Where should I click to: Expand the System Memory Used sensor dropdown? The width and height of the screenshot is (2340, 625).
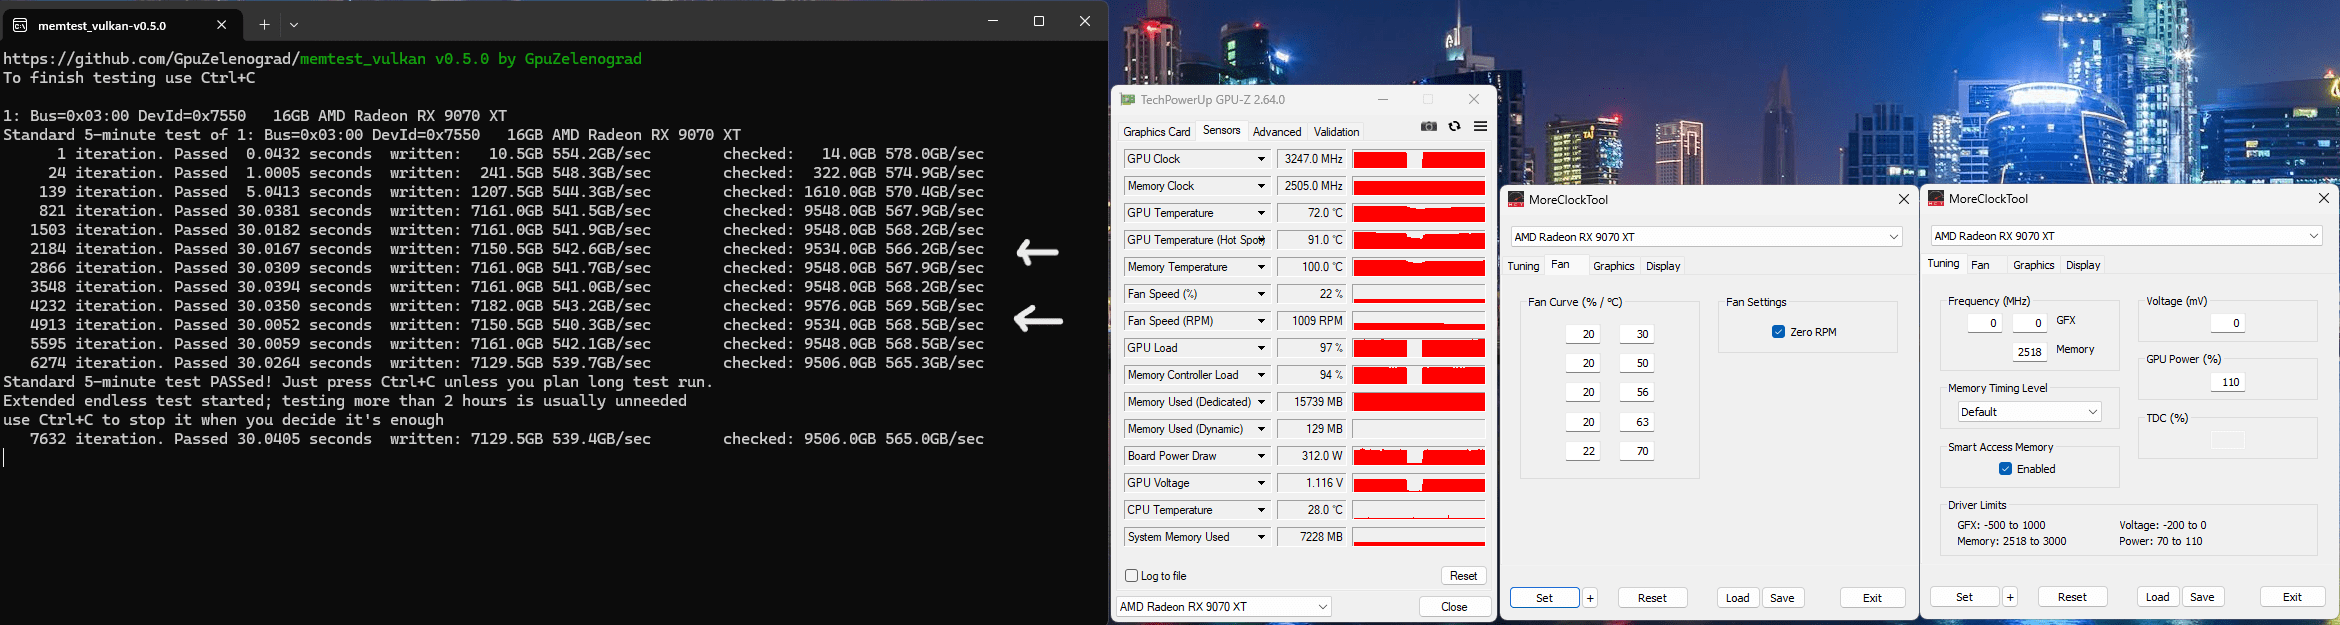tap(1261, 537)
